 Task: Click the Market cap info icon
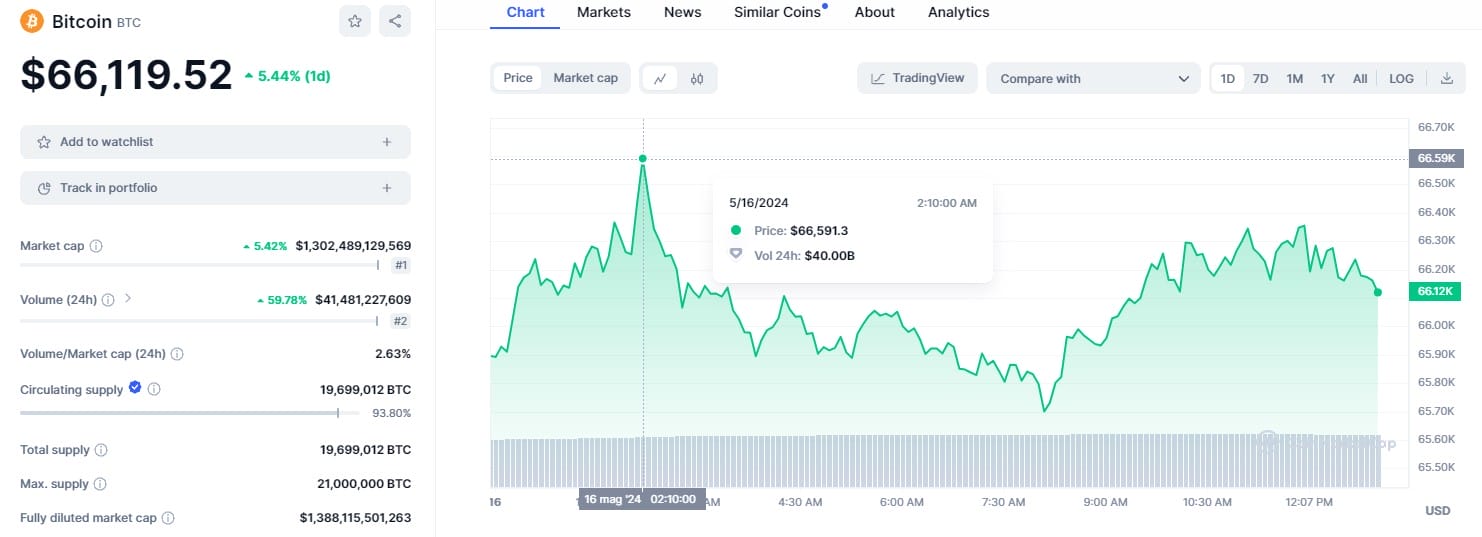point(96,246)
